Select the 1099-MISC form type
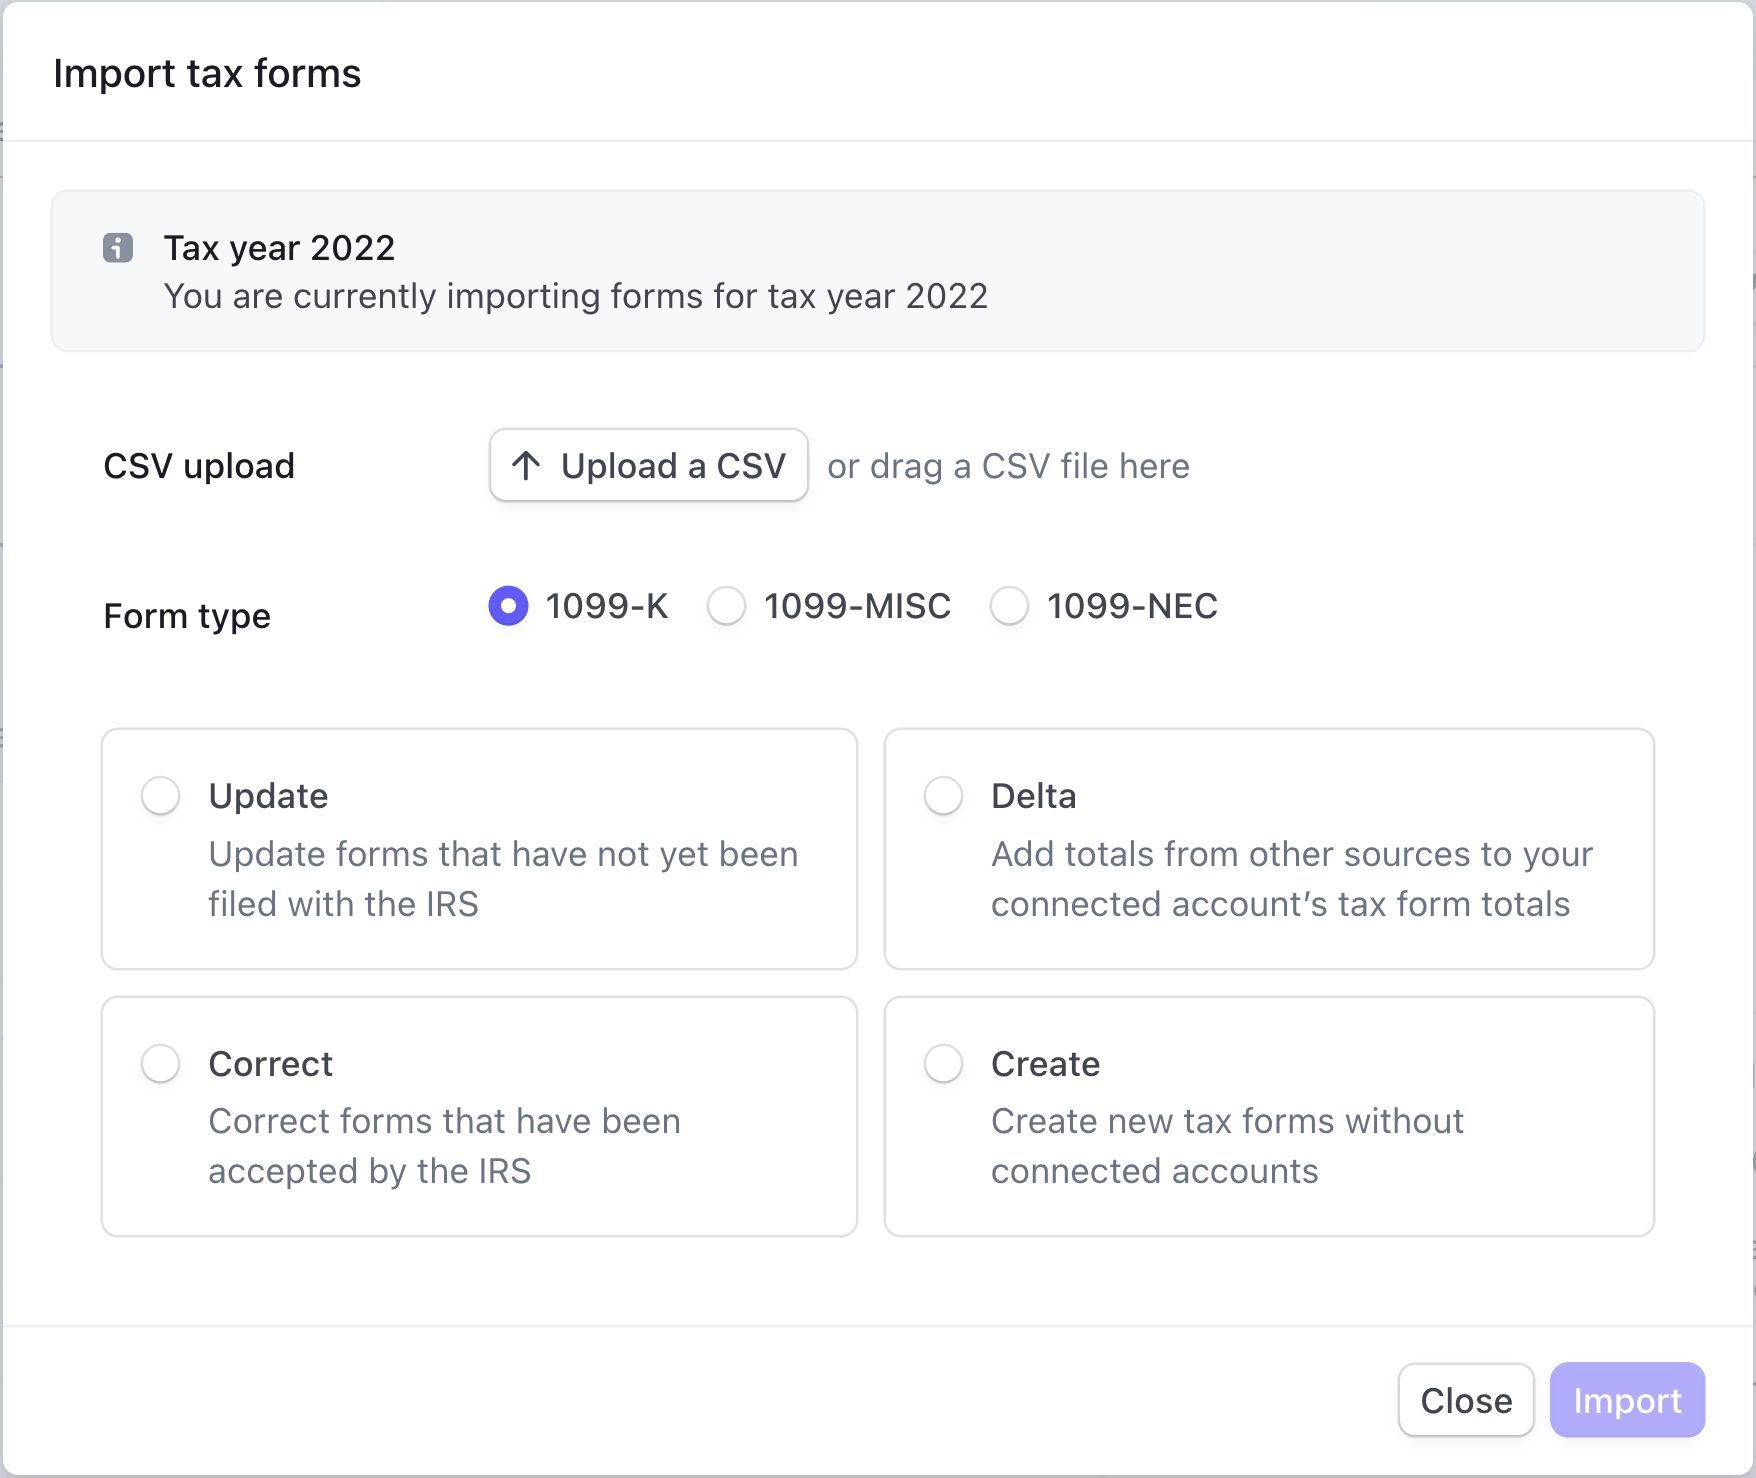Viewport: 1756px width, 1478px height. point(727,606)
